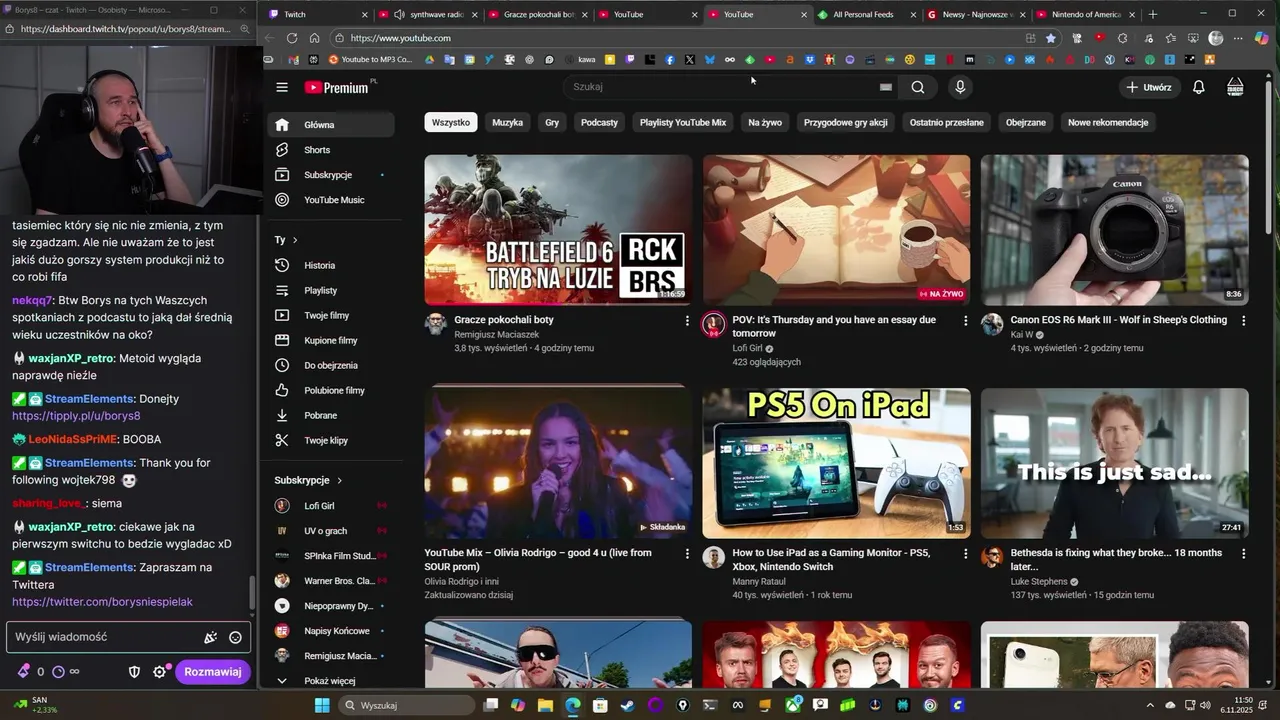Image resolution: width=1280 pixels, height=720 pixels.
Task: Open the PS5 On iPad video thumbnail
Action: pos(836,463)
